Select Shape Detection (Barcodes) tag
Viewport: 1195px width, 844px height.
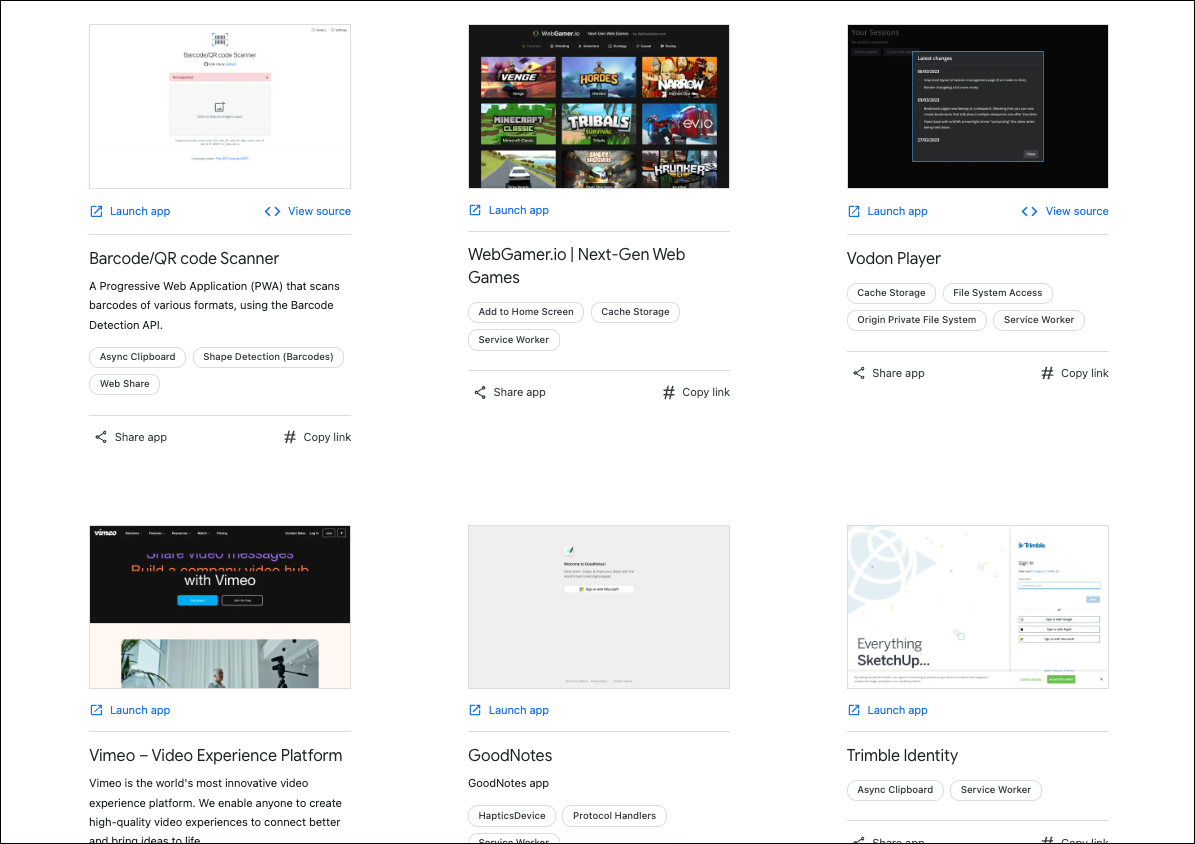[268, 357]
